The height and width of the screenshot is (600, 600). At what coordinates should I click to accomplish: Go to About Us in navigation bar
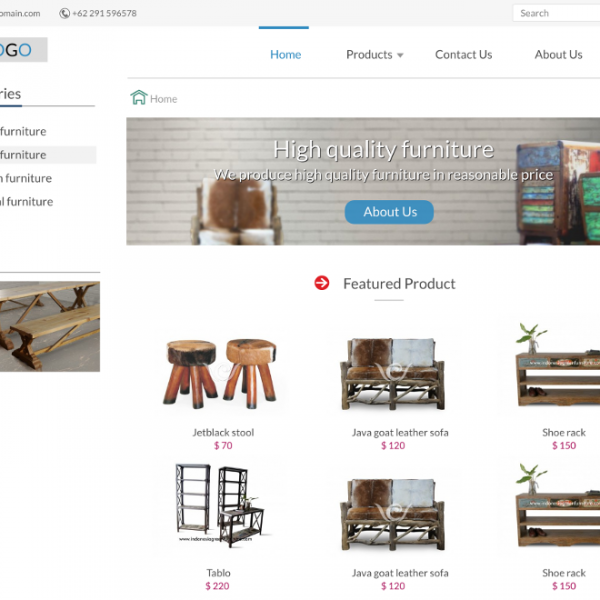coord(558,55)
